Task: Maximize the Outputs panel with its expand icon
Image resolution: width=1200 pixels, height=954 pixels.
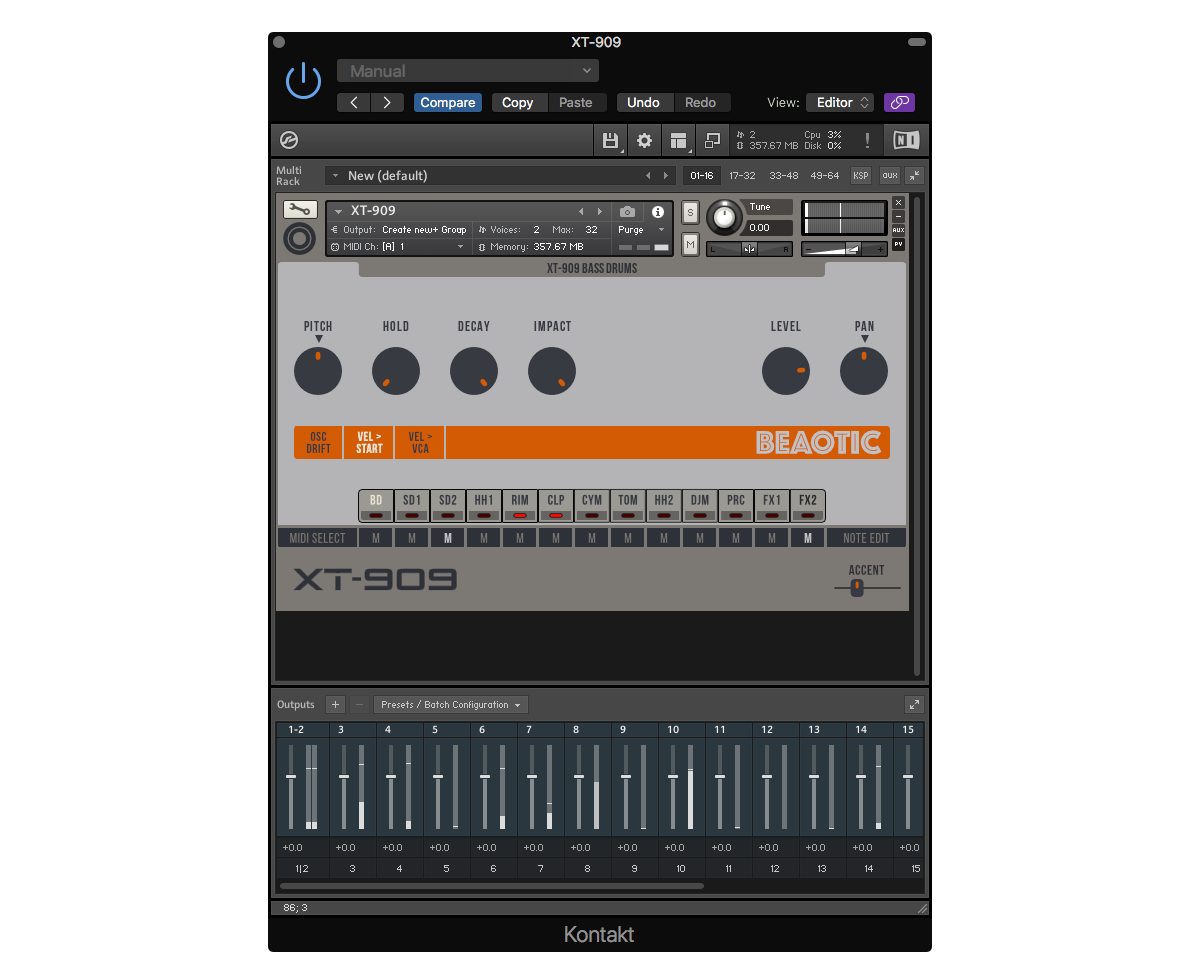Action: [x=914, y=704]
